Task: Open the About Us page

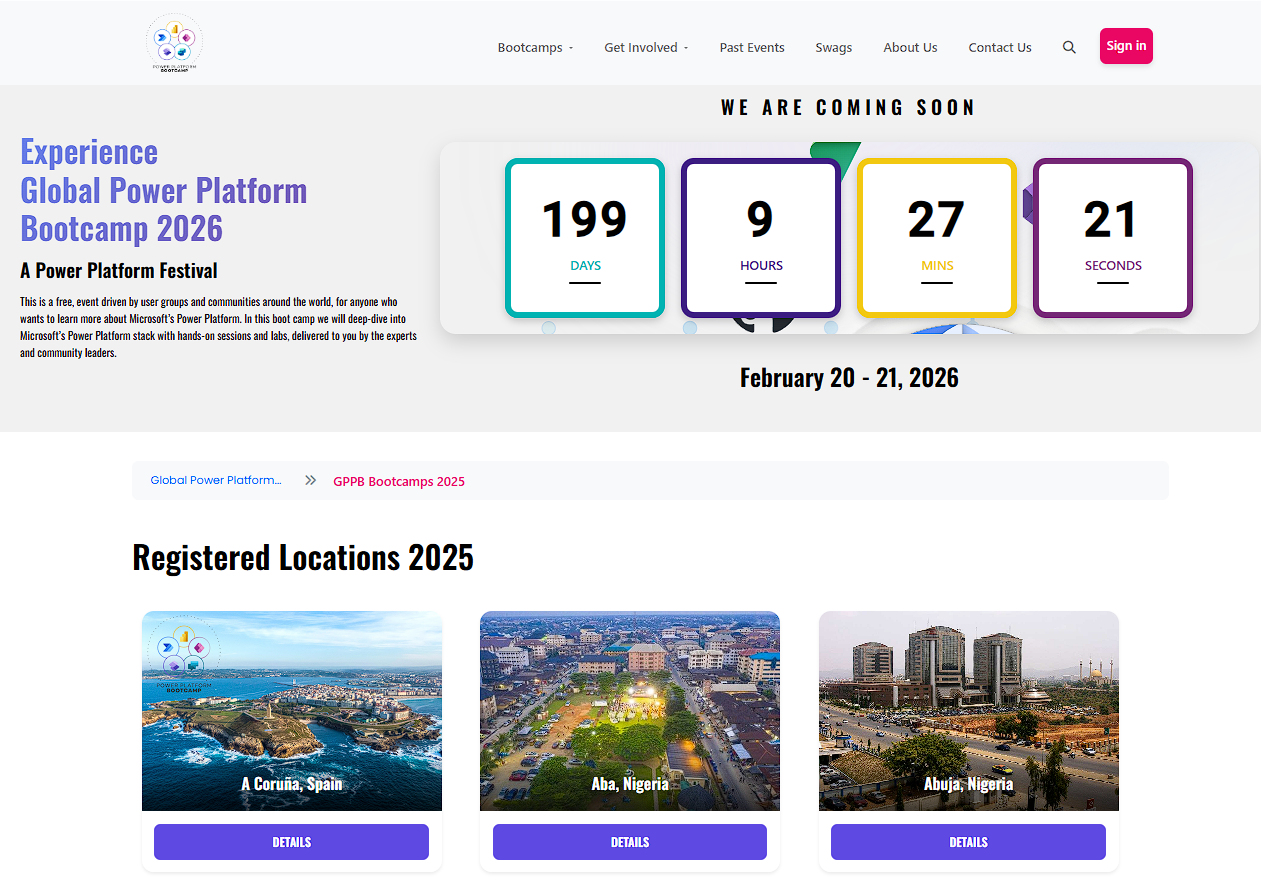Action: click(x=910, y=47)
